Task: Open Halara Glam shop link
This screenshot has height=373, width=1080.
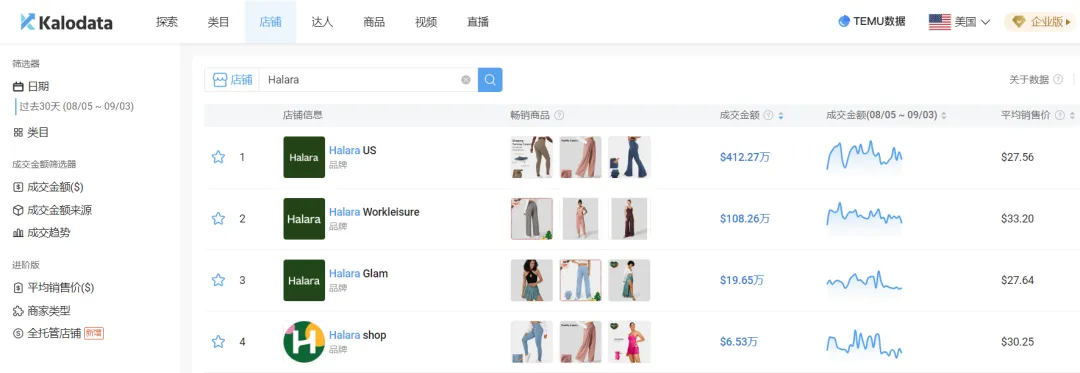Action: click(x=358, y=273)
